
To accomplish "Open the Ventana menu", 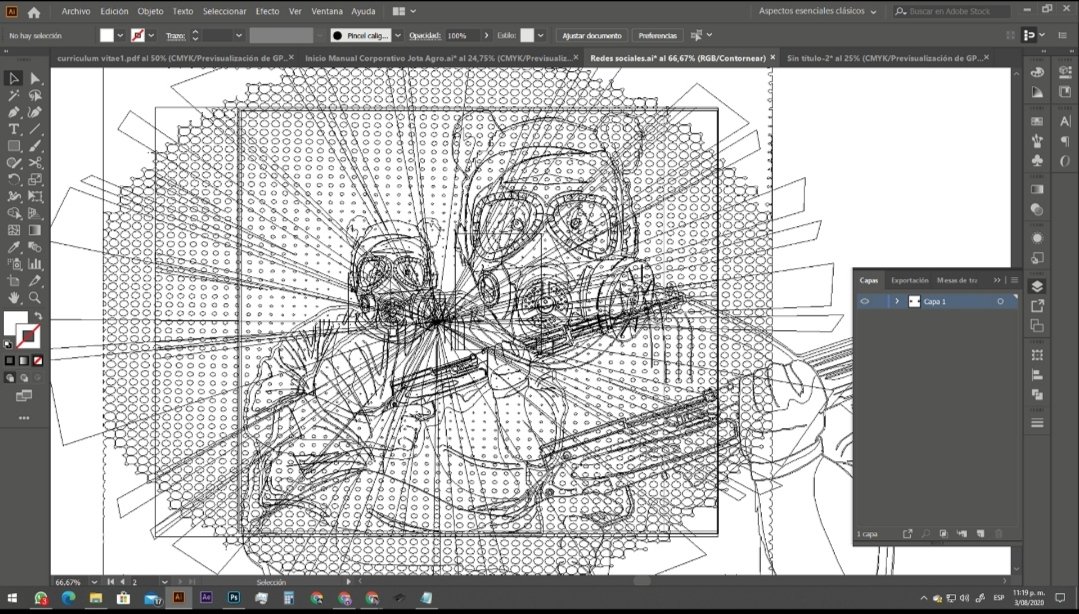I will 327,12.
